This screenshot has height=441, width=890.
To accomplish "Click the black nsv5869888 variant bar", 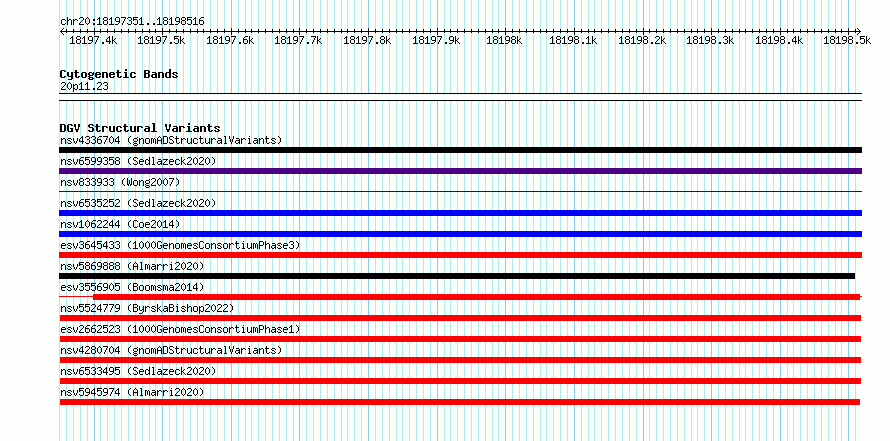I will [457, 276].
